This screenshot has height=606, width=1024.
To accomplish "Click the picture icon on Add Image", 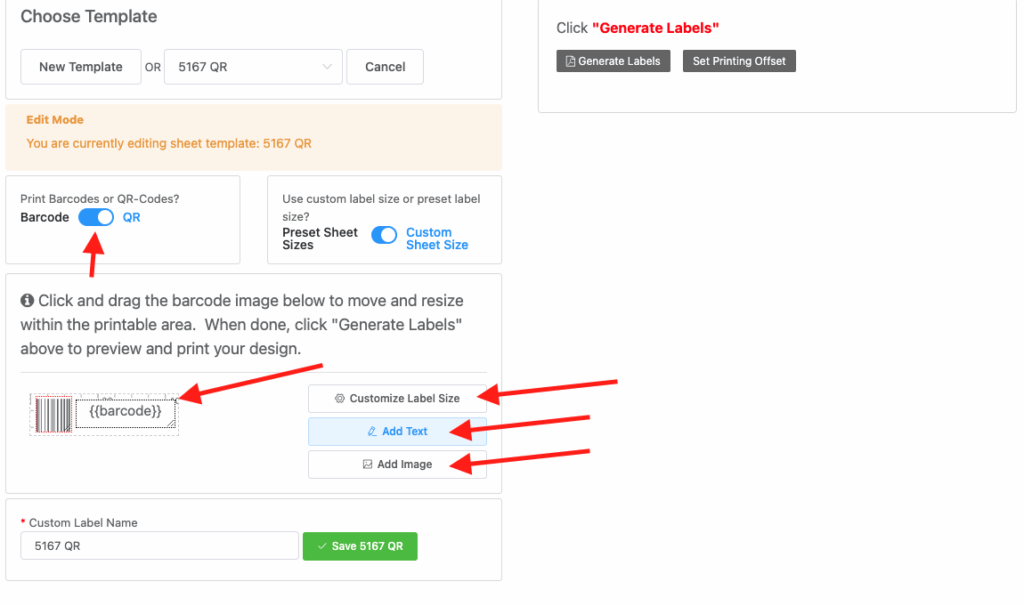I will pyautogui.click(x=367, y=465).
